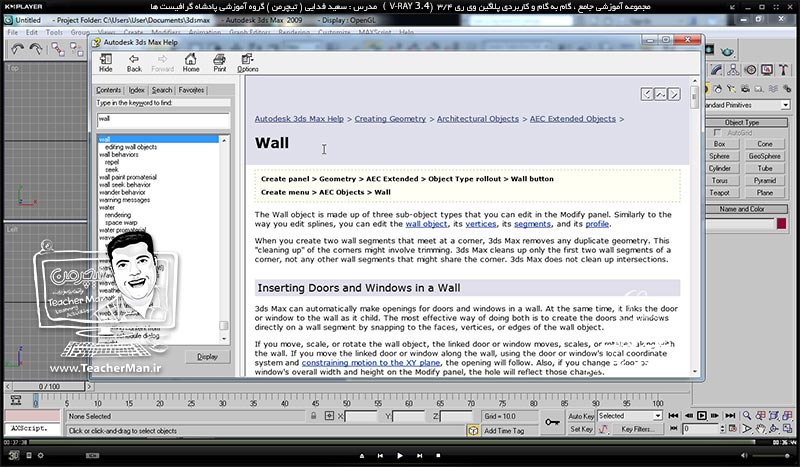Follow the 'wall object' hyperlink
Screen dimensions: 800x467
[x=426, y=224]
